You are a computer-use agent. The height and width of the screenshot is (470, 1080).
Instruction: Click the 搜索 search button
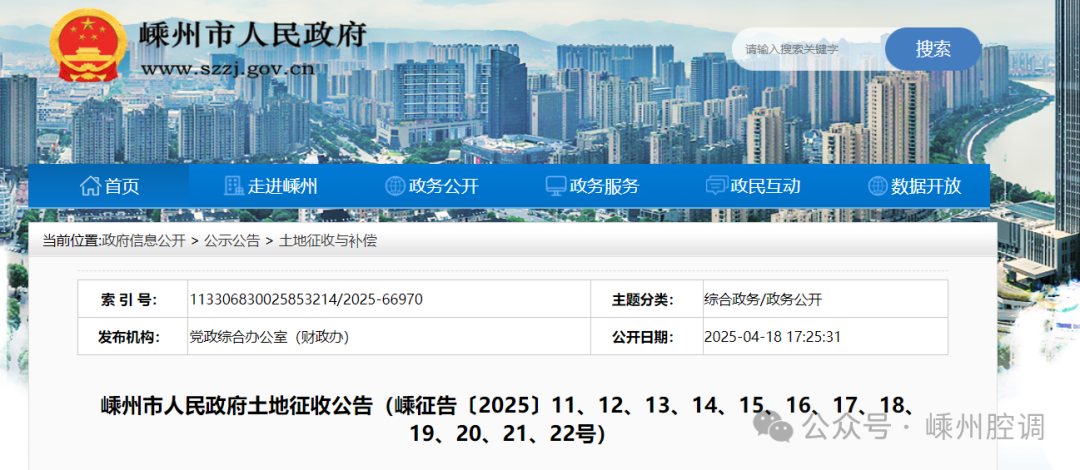(x=933, y=48)
